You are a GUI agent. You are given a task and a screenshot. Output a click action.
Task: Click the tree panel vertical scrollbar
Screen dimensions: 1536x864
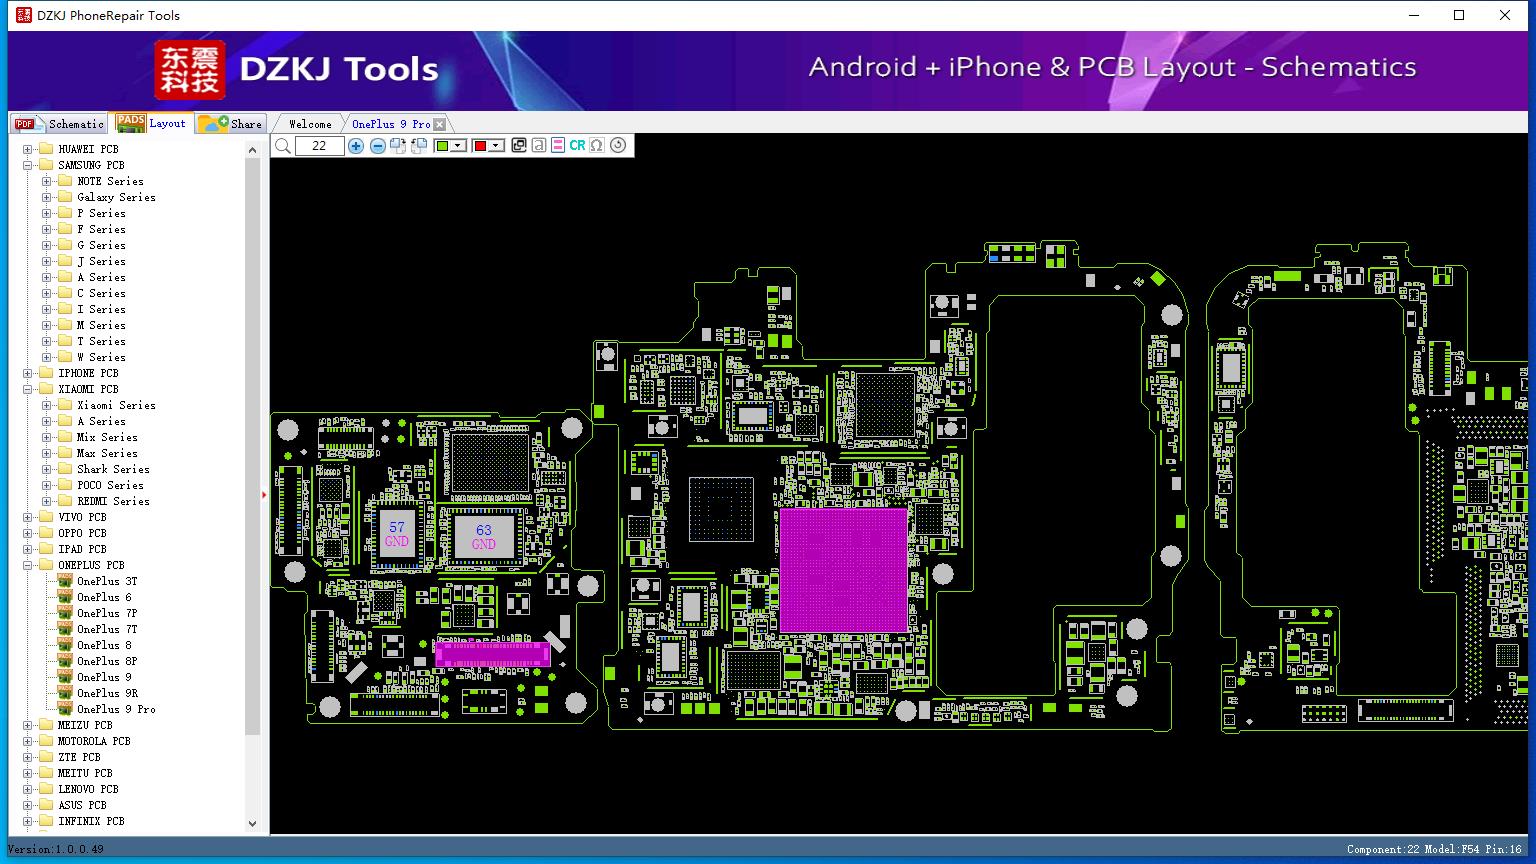252,445
